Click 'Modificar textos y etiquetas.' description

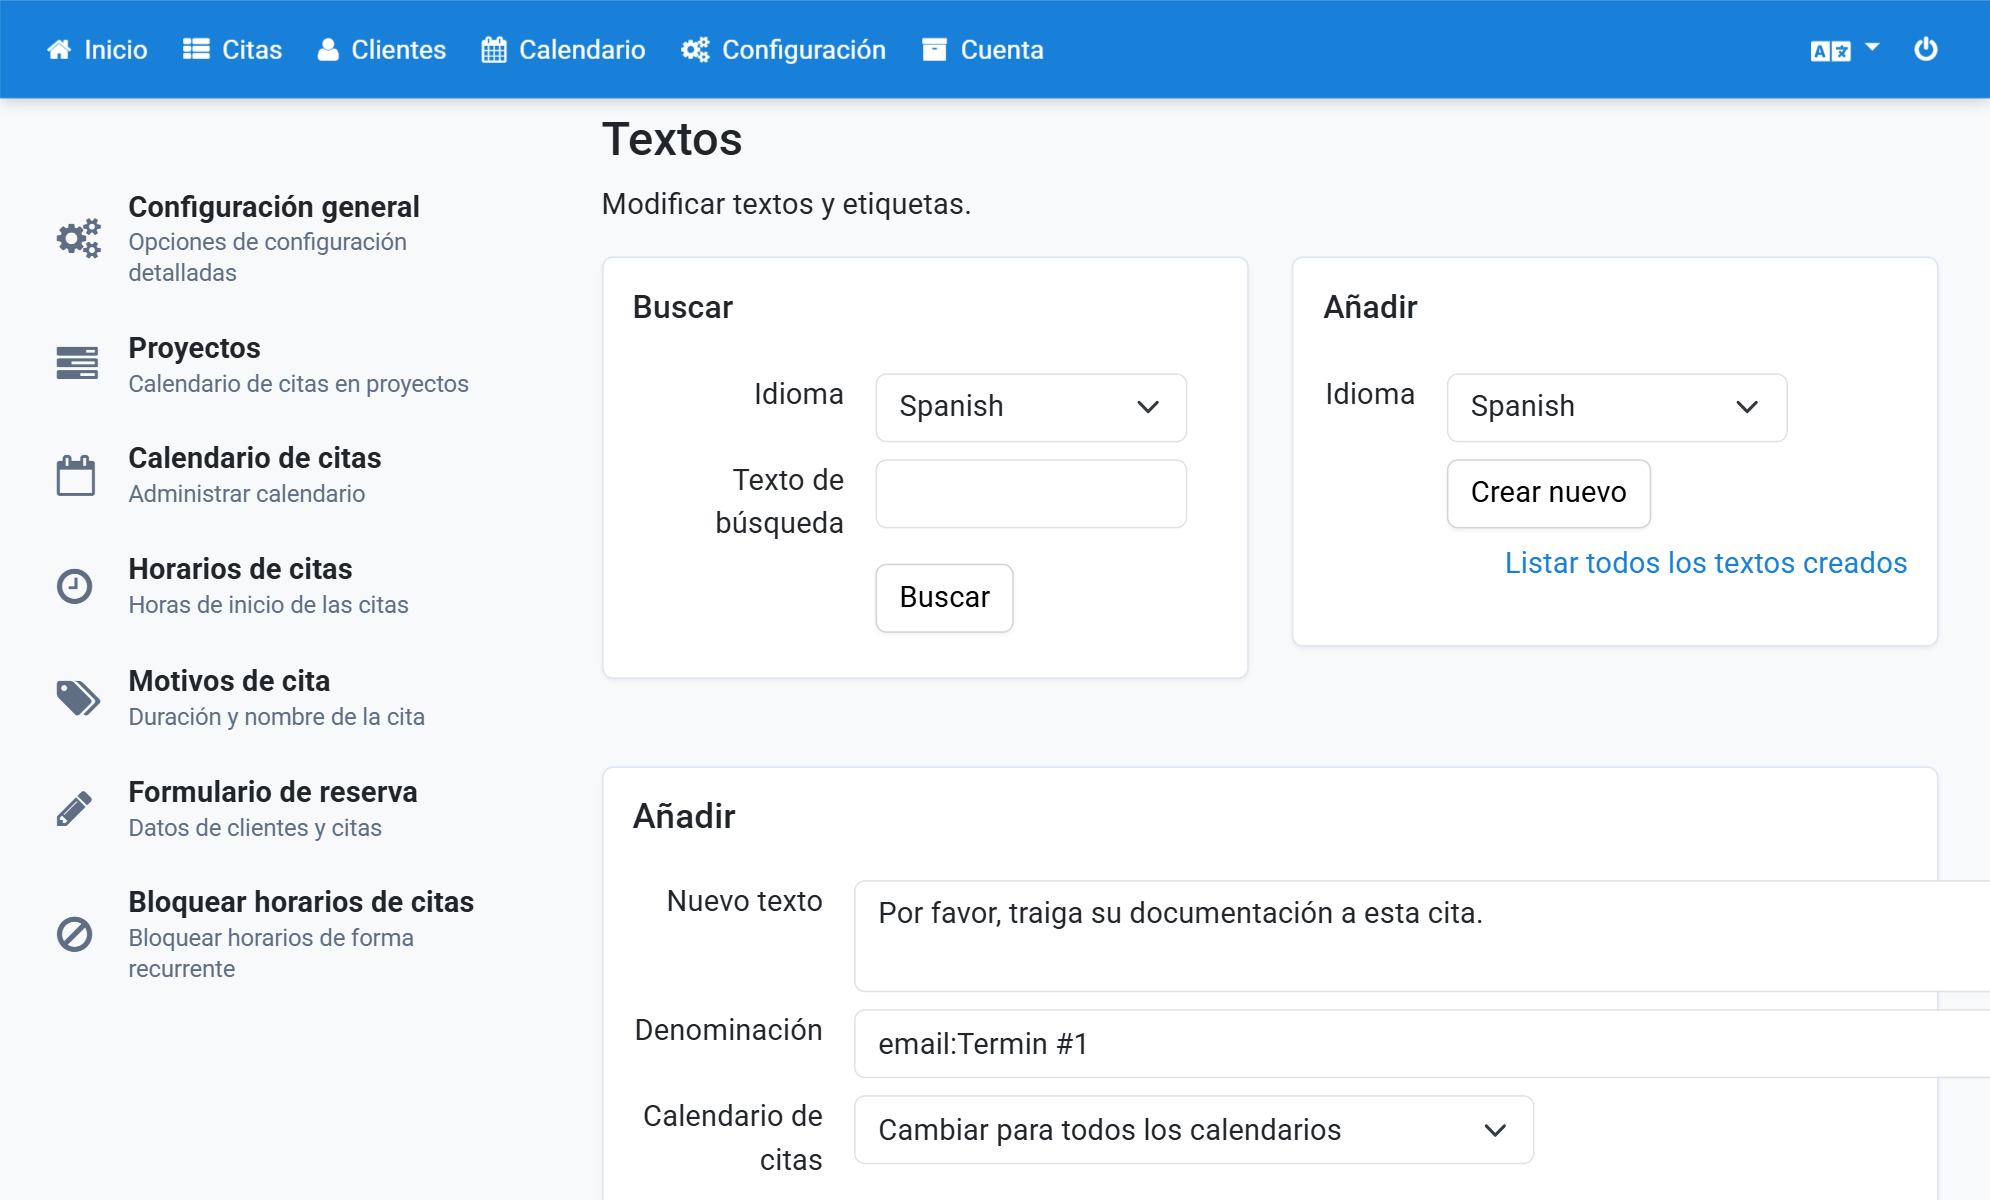[x=786, y=204]
